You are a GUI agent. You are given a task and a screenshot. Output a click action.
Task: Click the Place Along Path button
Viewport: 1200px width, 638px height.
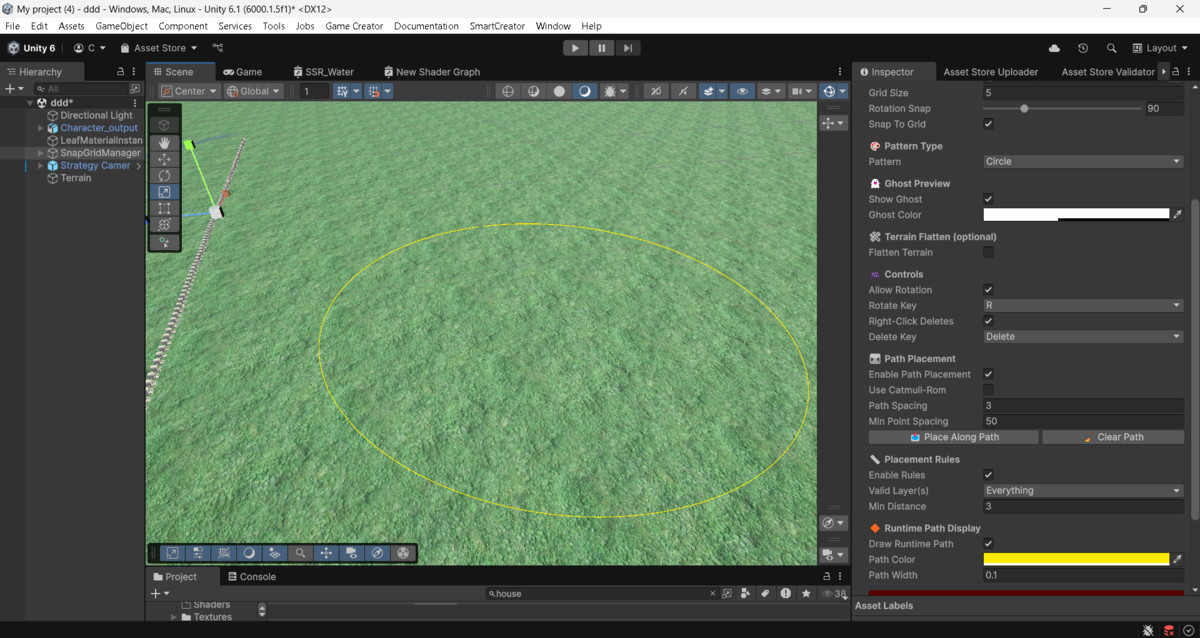coord(954,437)
